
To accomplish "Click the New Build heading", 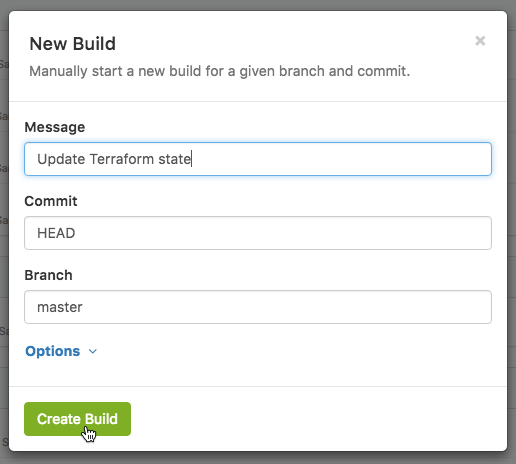I will [73, 44].
